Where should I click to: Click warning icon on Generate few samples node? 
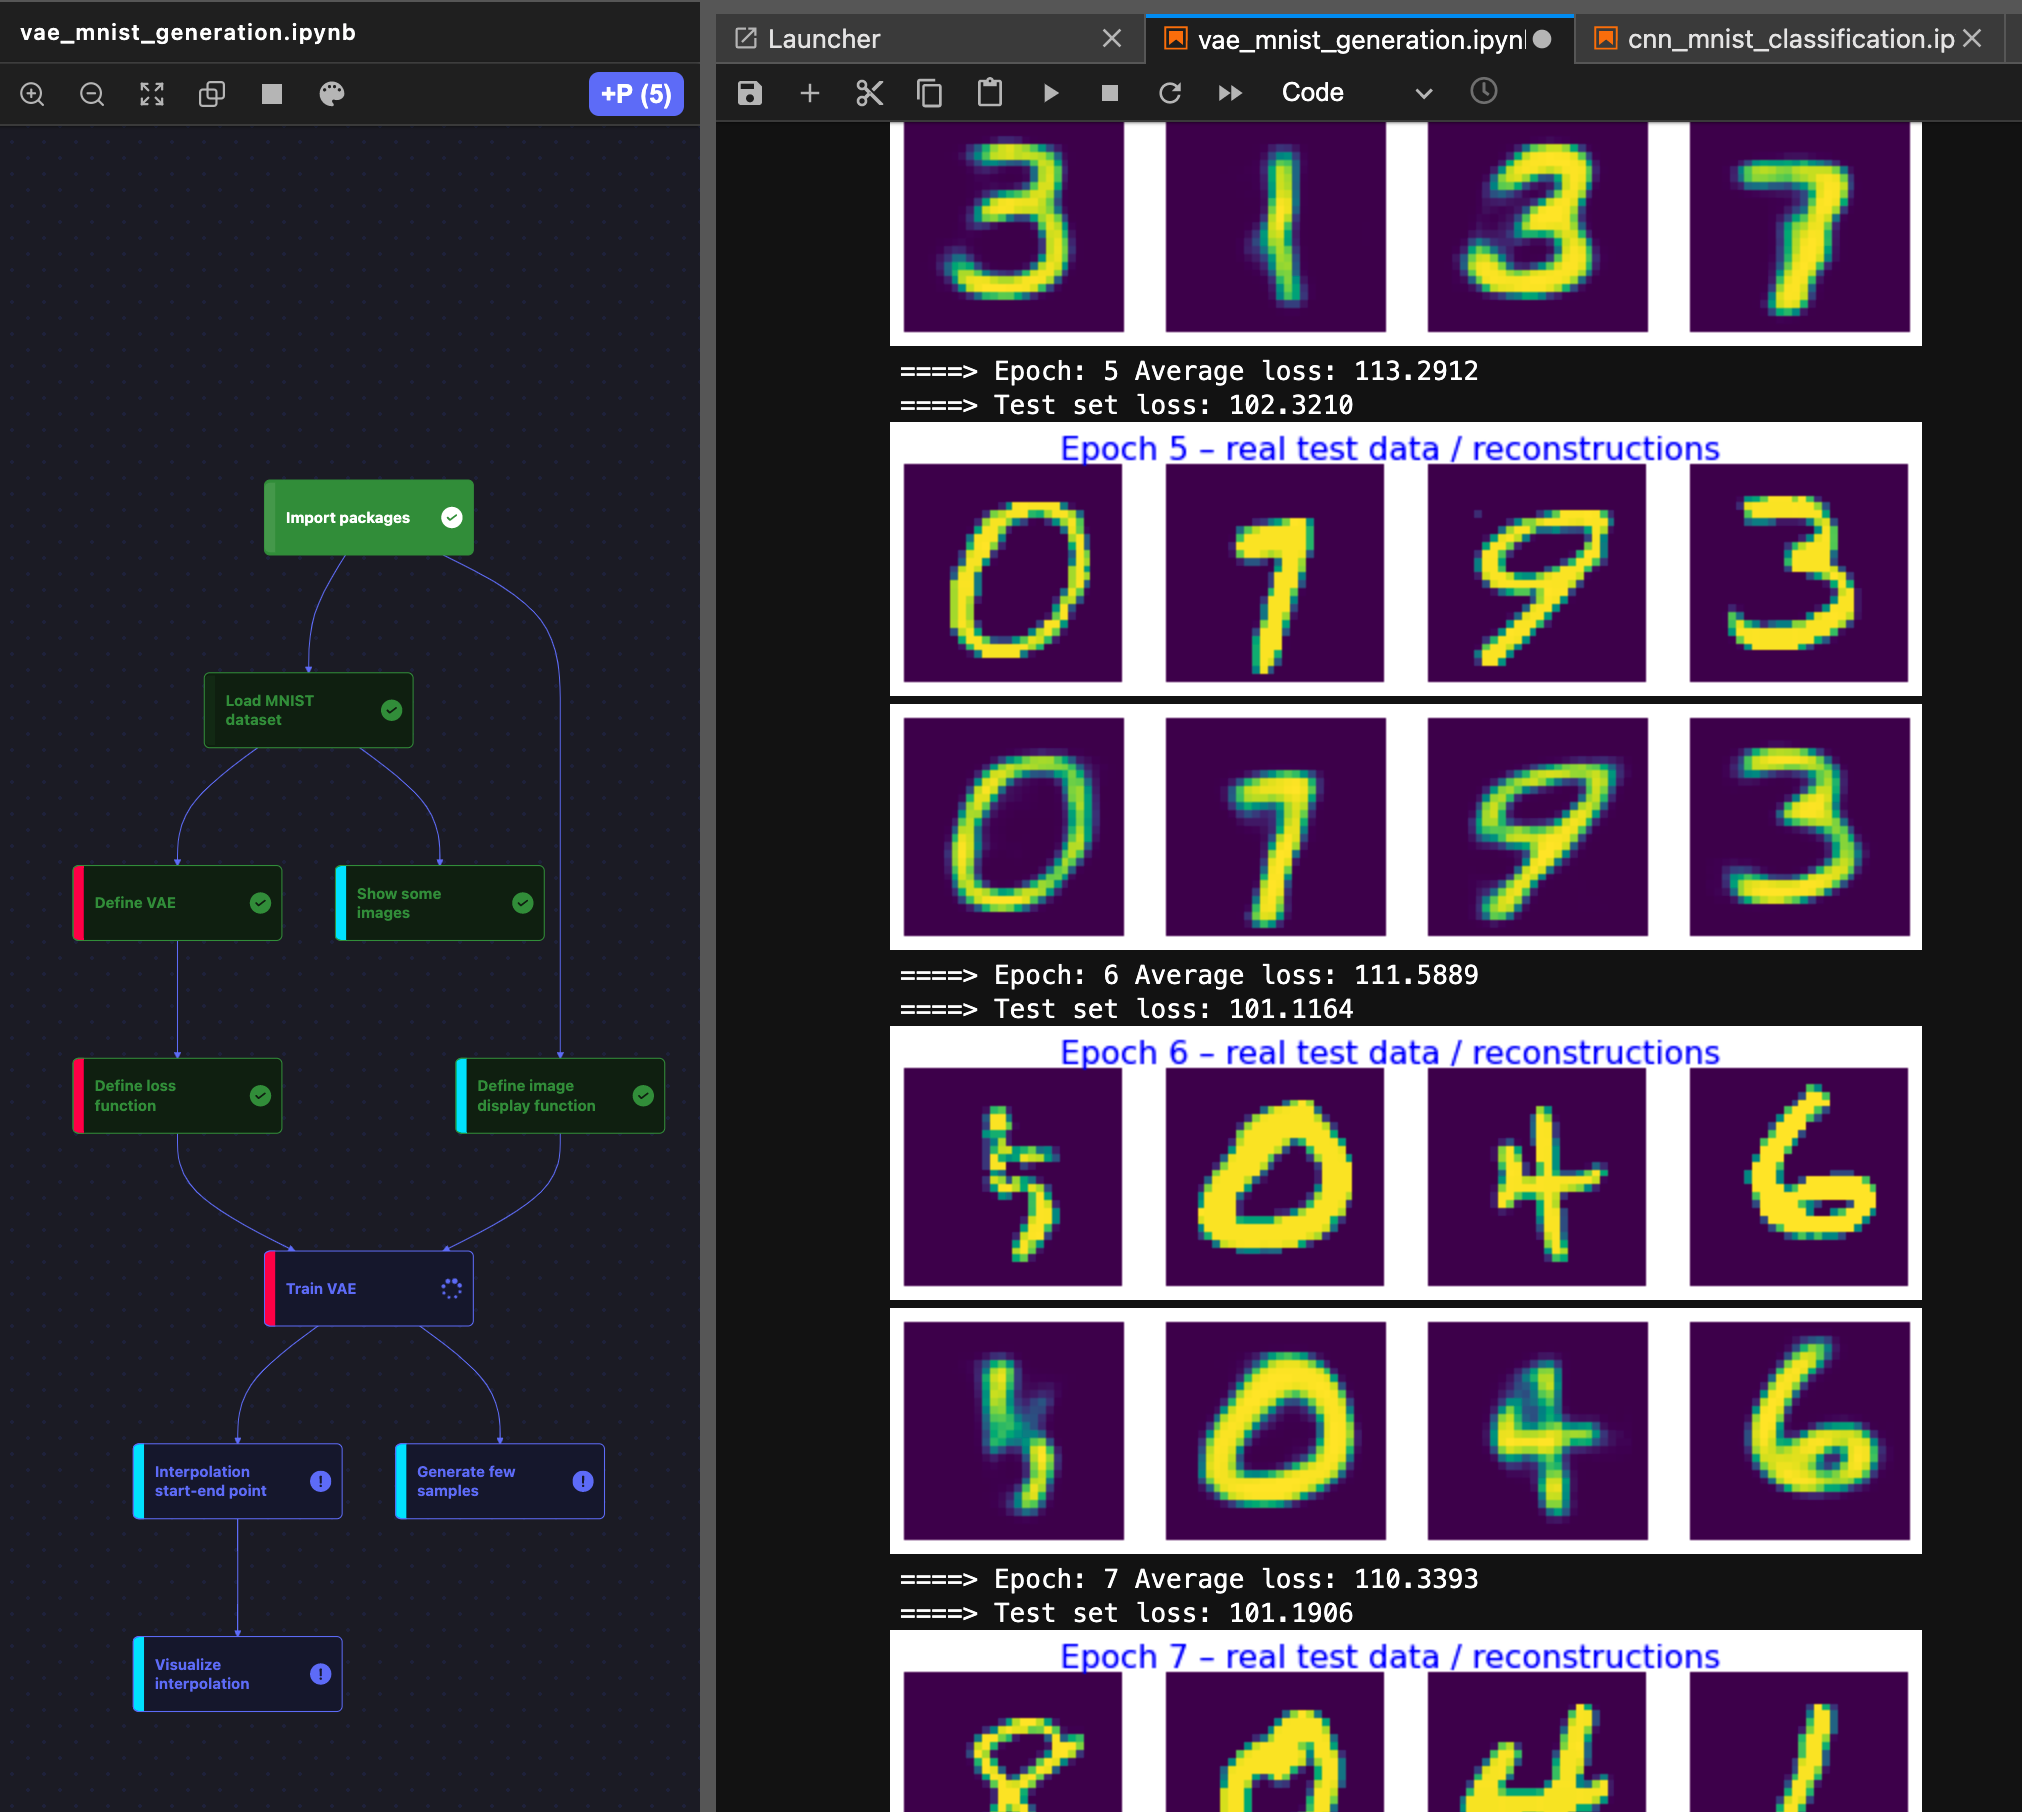[x=583, y=1481]
